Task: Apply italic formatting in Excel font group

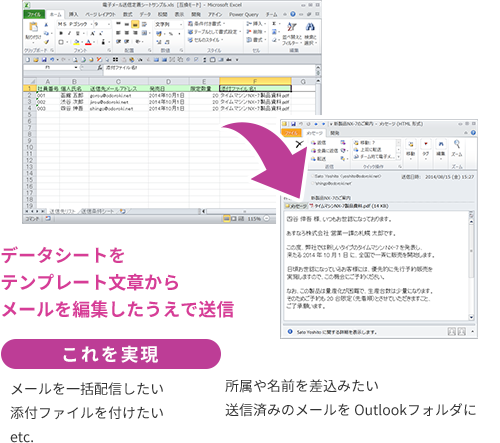Action: click(x=69, y=33)
